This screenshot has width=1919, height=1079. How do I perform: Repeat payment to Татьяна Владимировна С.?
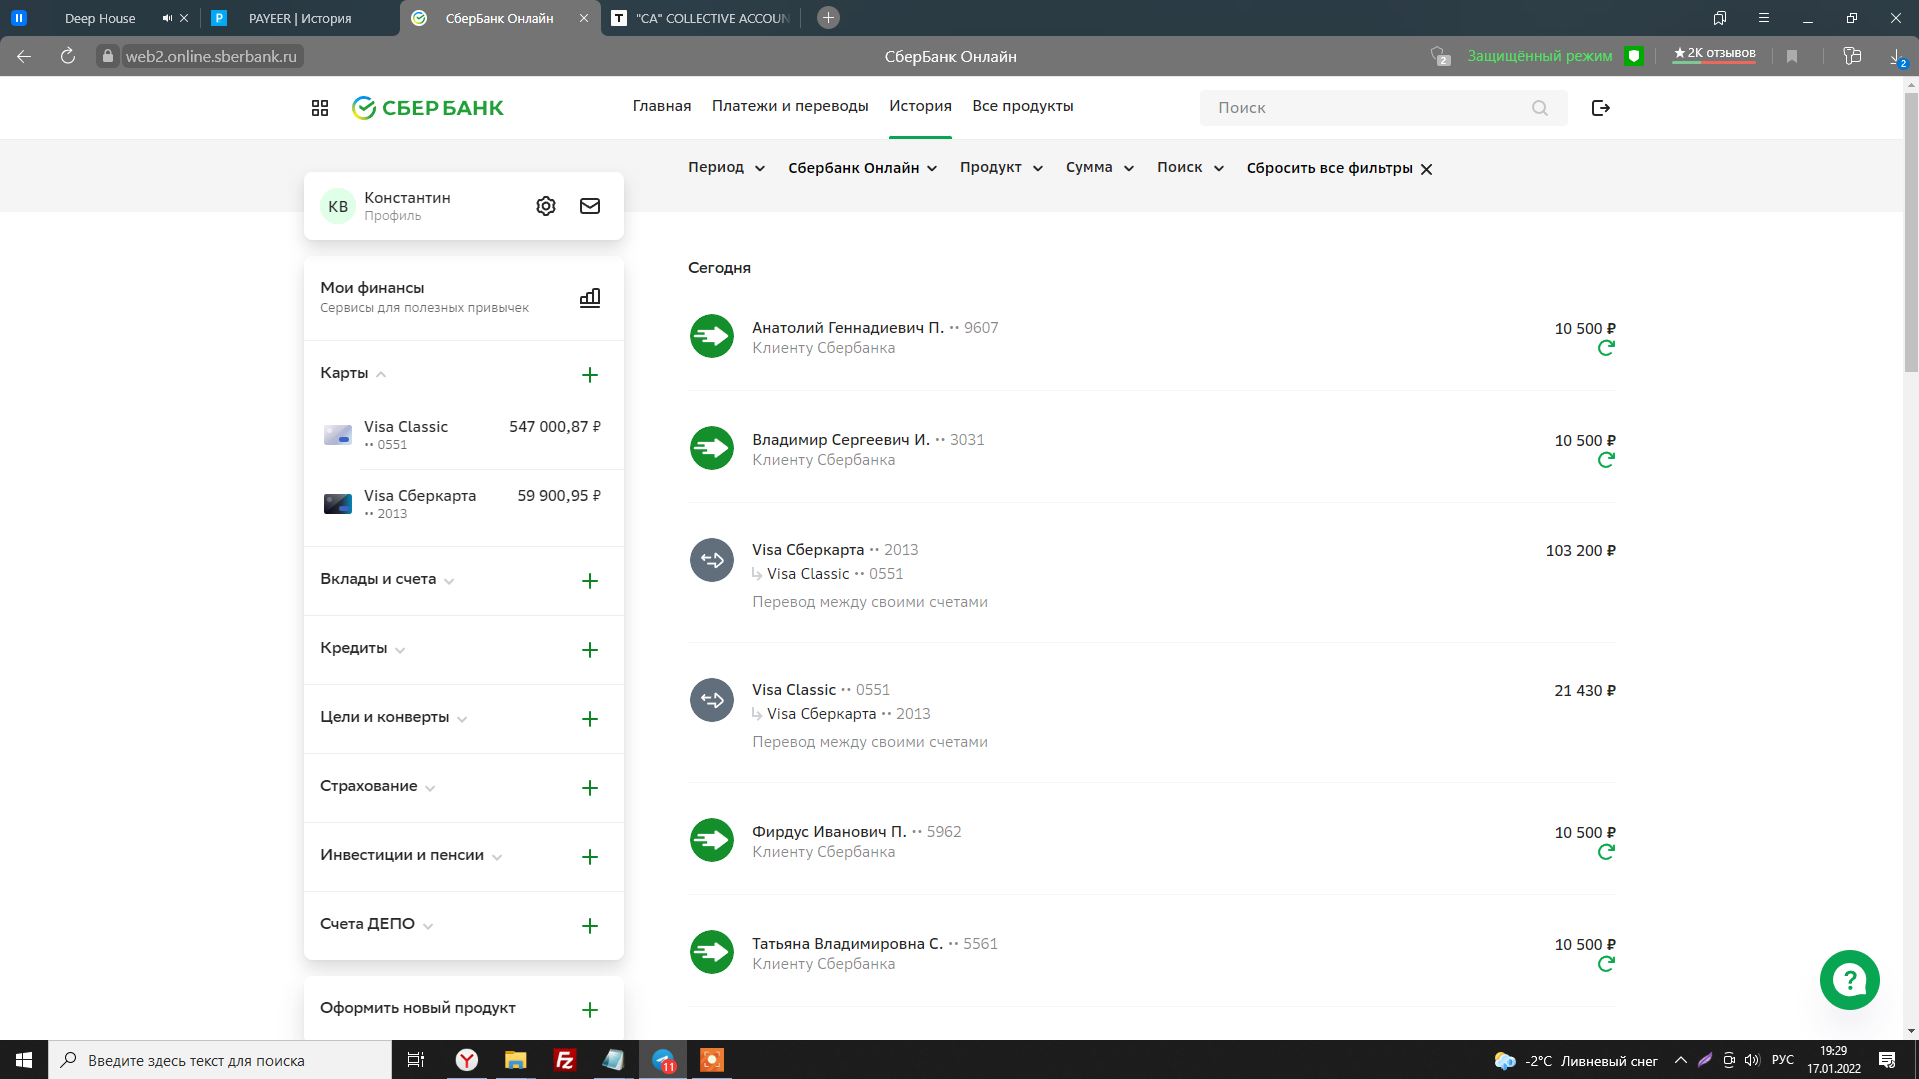[1606, 964]
